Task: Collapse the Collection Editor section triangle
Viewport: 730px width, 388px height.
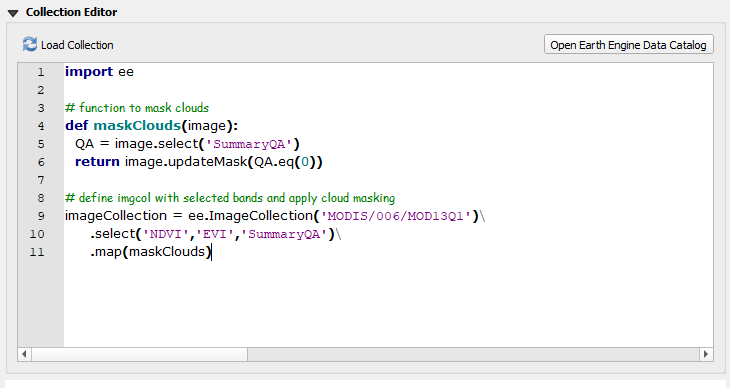Action: point(13,13)
